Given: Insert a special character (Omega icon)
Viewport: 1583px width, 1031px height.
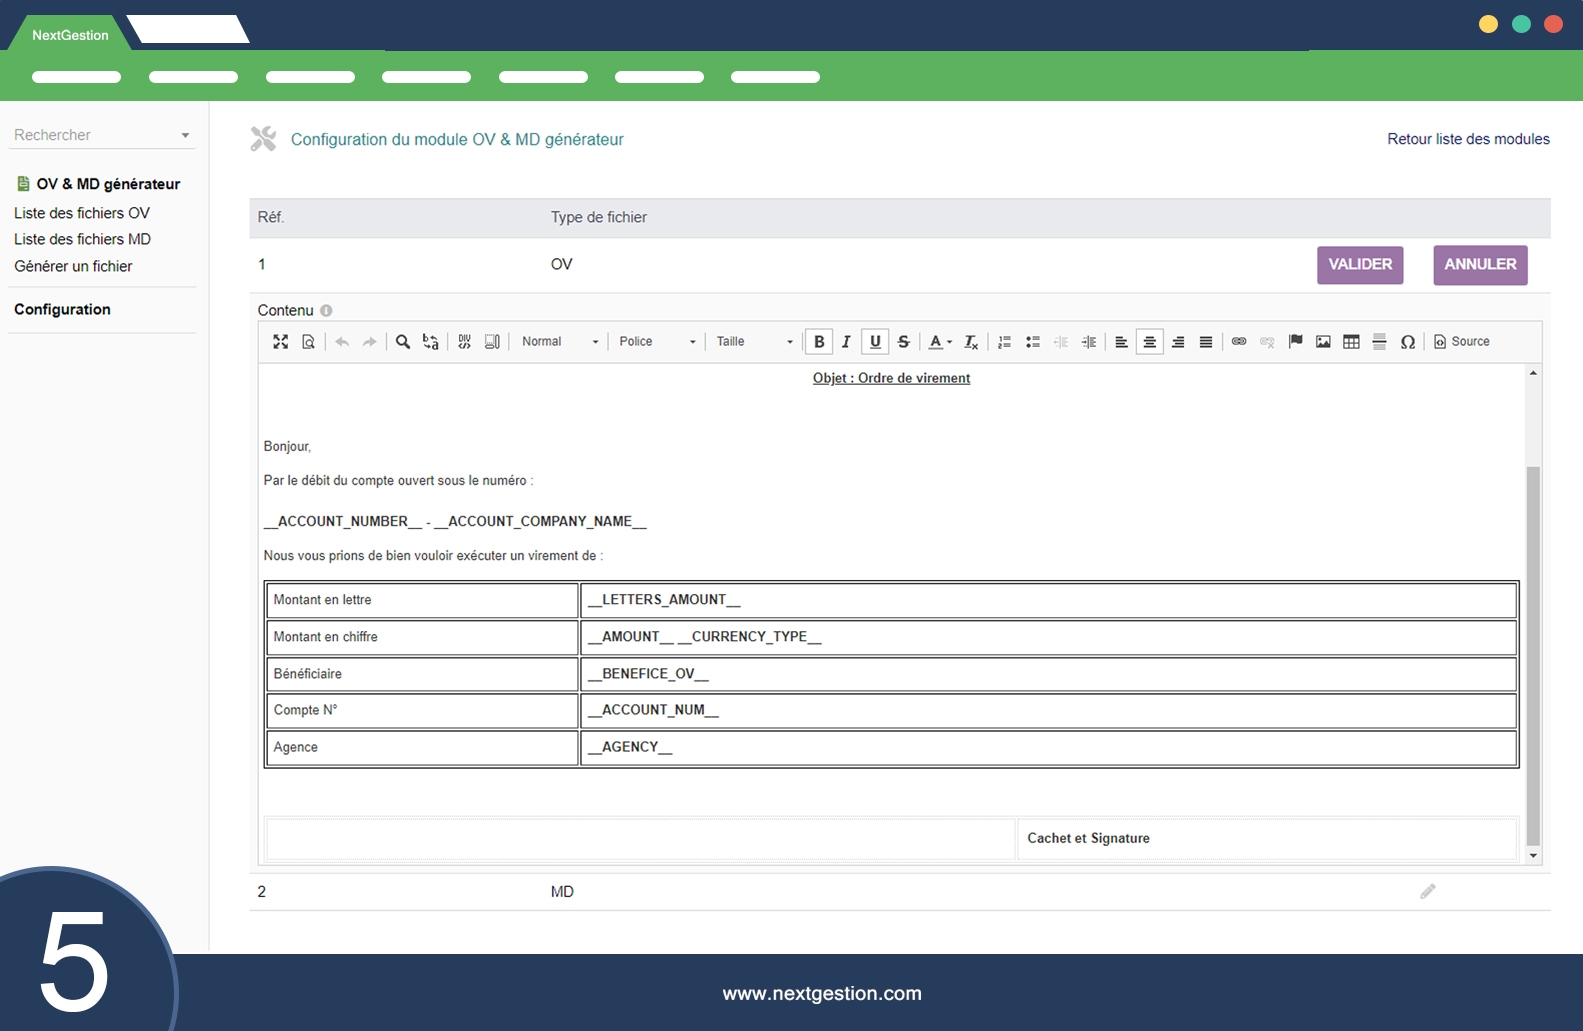Looking at the screenshot, I should click(1407, 342).
